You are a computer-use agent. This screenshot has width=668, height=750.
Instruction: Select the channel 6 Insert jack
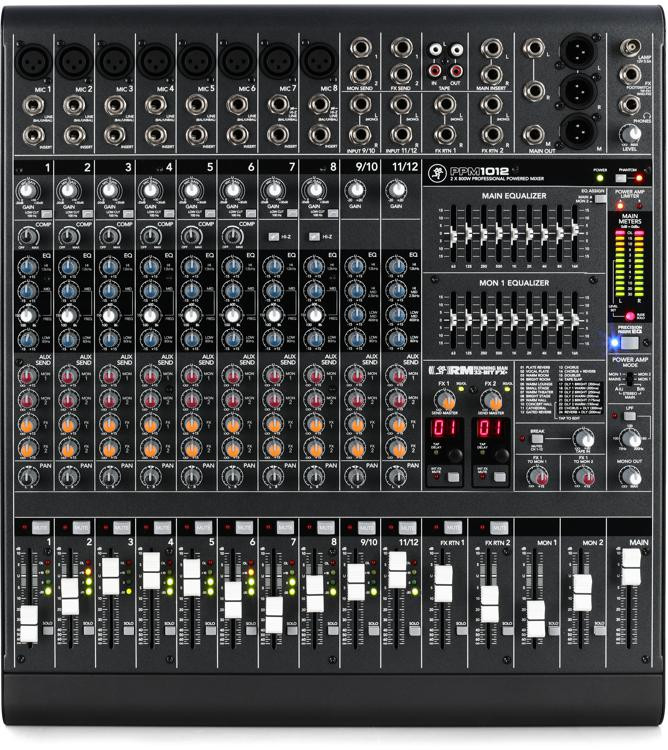(238, 135)
